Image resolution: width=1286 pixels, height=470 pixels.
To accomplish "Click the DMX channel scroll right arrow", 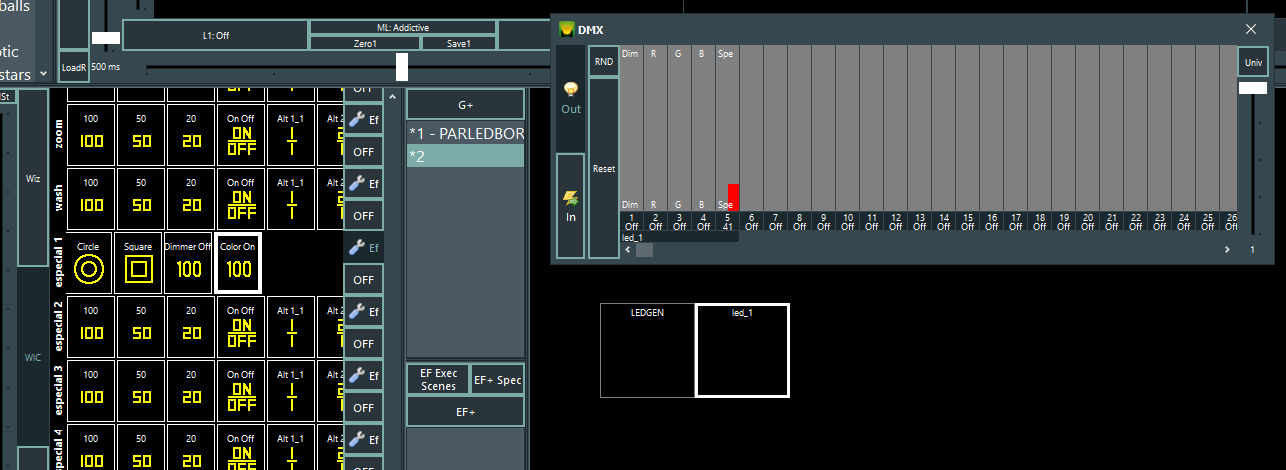I will 1227,249.
